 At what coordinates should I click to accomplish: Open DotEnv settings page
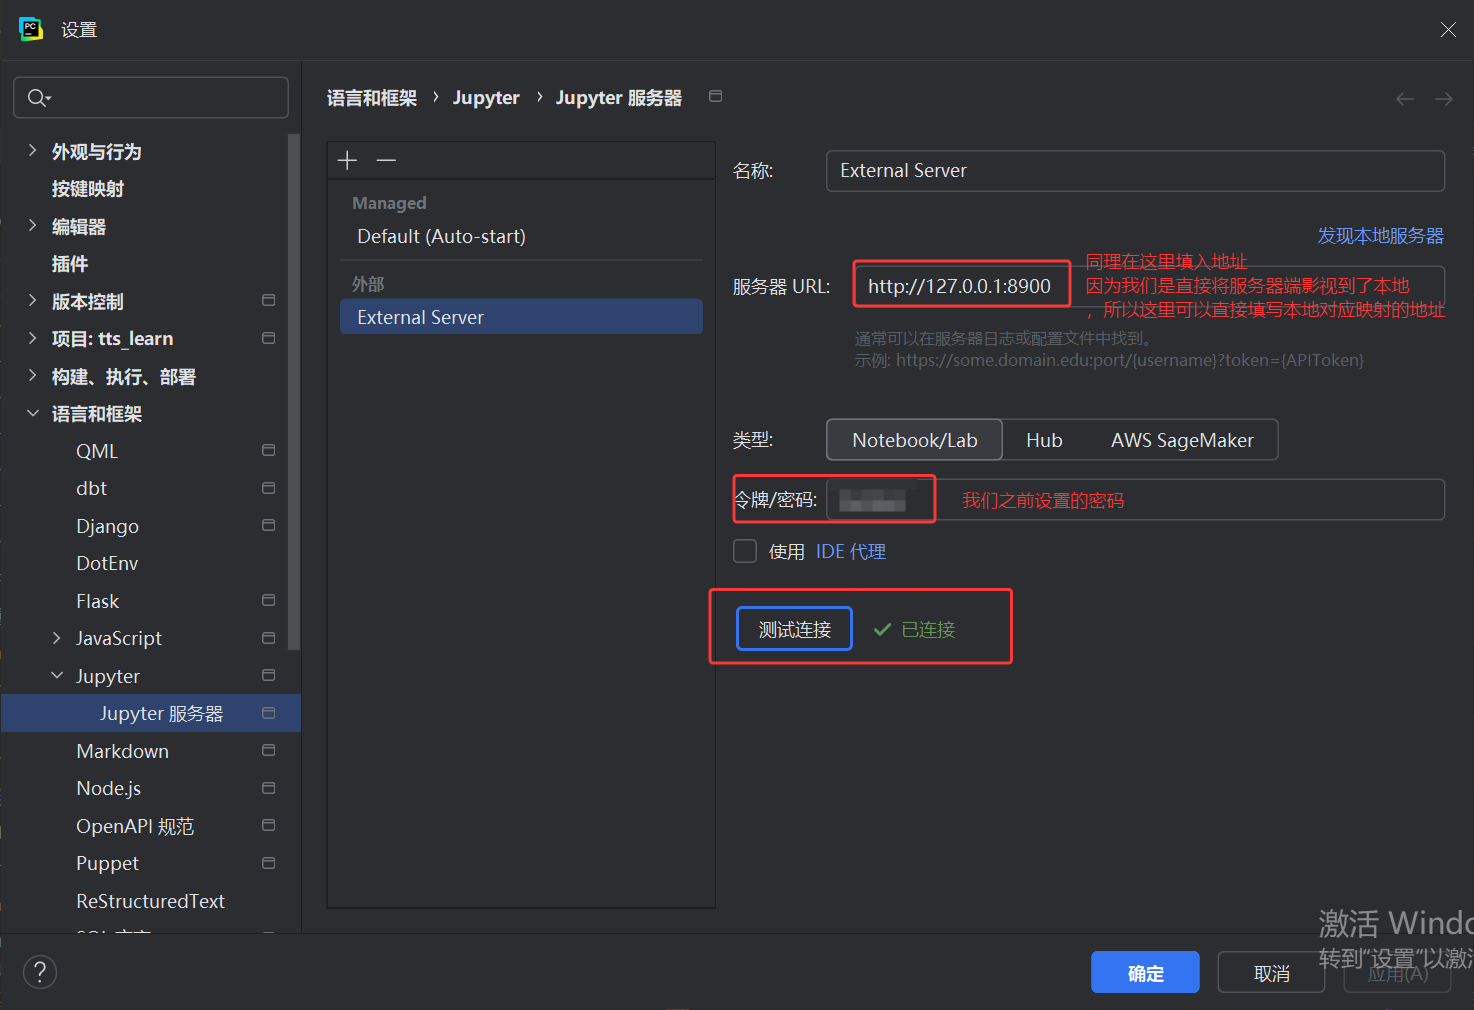pos(107,563)
